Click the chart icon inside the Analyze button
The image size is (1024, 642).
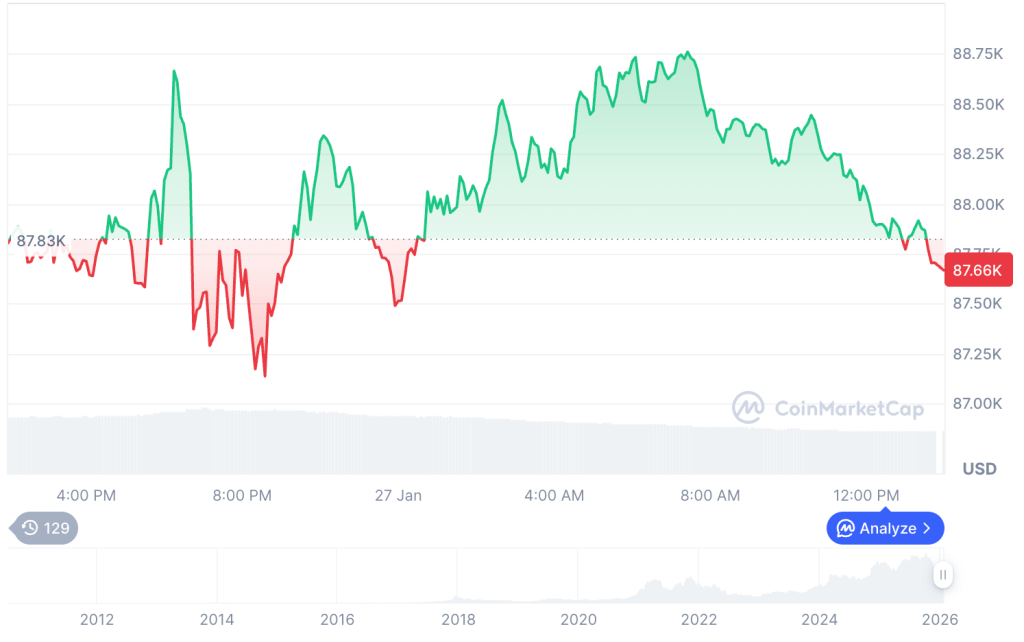point(845,528)
